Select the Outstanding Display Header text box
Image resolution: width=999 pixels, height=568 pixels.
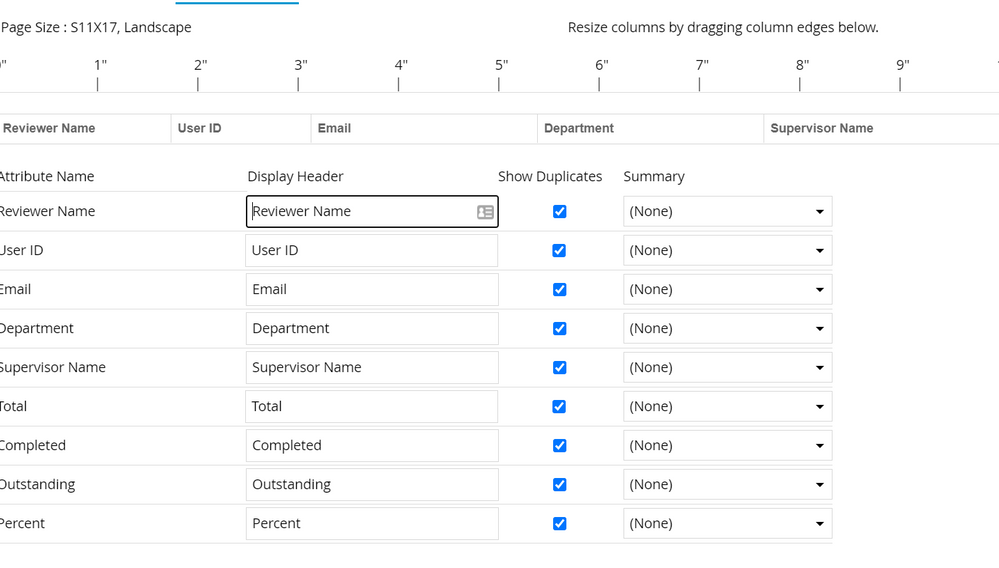pyautogui.click(x=372, y=485)
